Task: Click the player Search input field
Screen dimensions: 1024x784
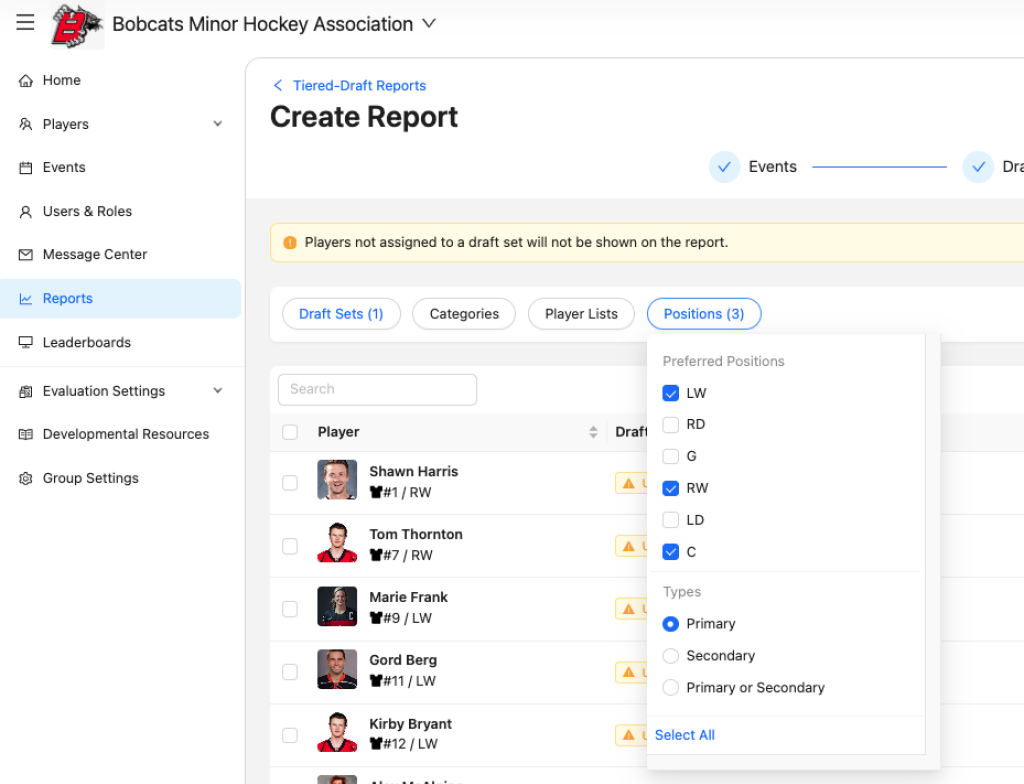Action: point(377,389)
